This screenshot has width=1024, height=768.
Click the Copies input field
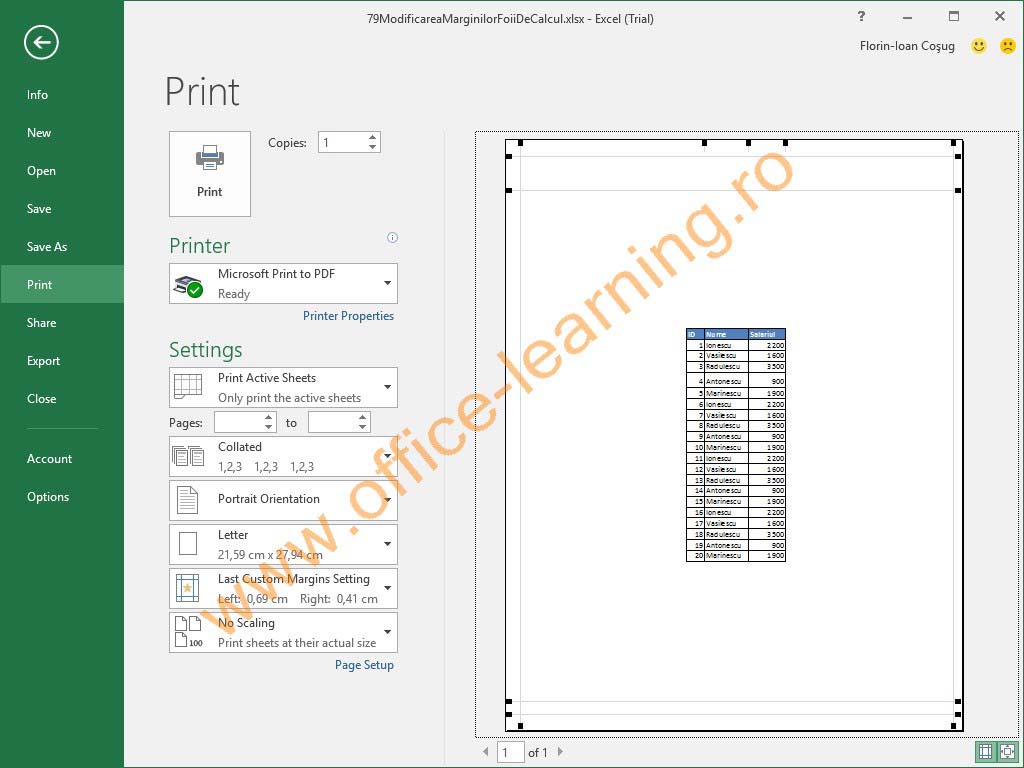tap(342, 142)
